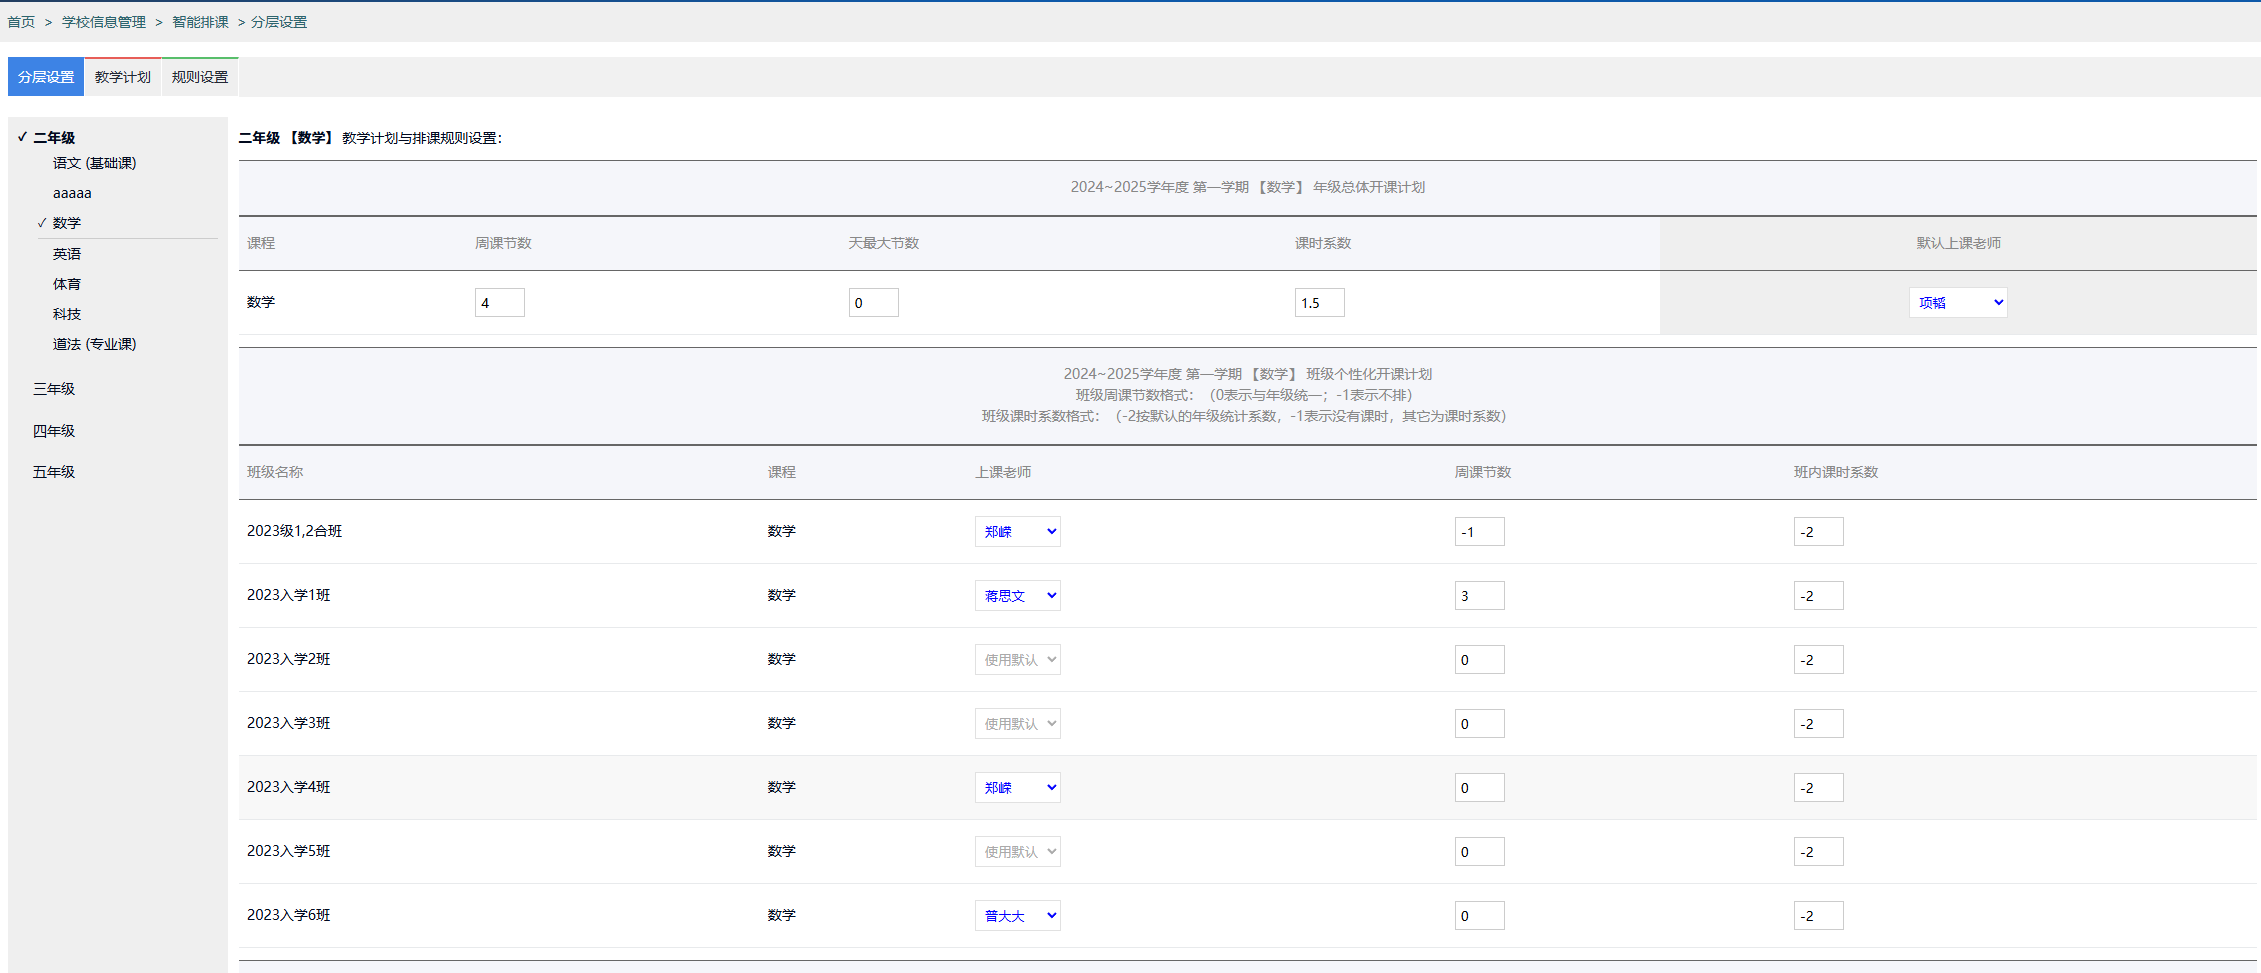2261x973 pixels.
Task: Open teacher dropdown for 2023入学6班
Action: [1017, 916]
